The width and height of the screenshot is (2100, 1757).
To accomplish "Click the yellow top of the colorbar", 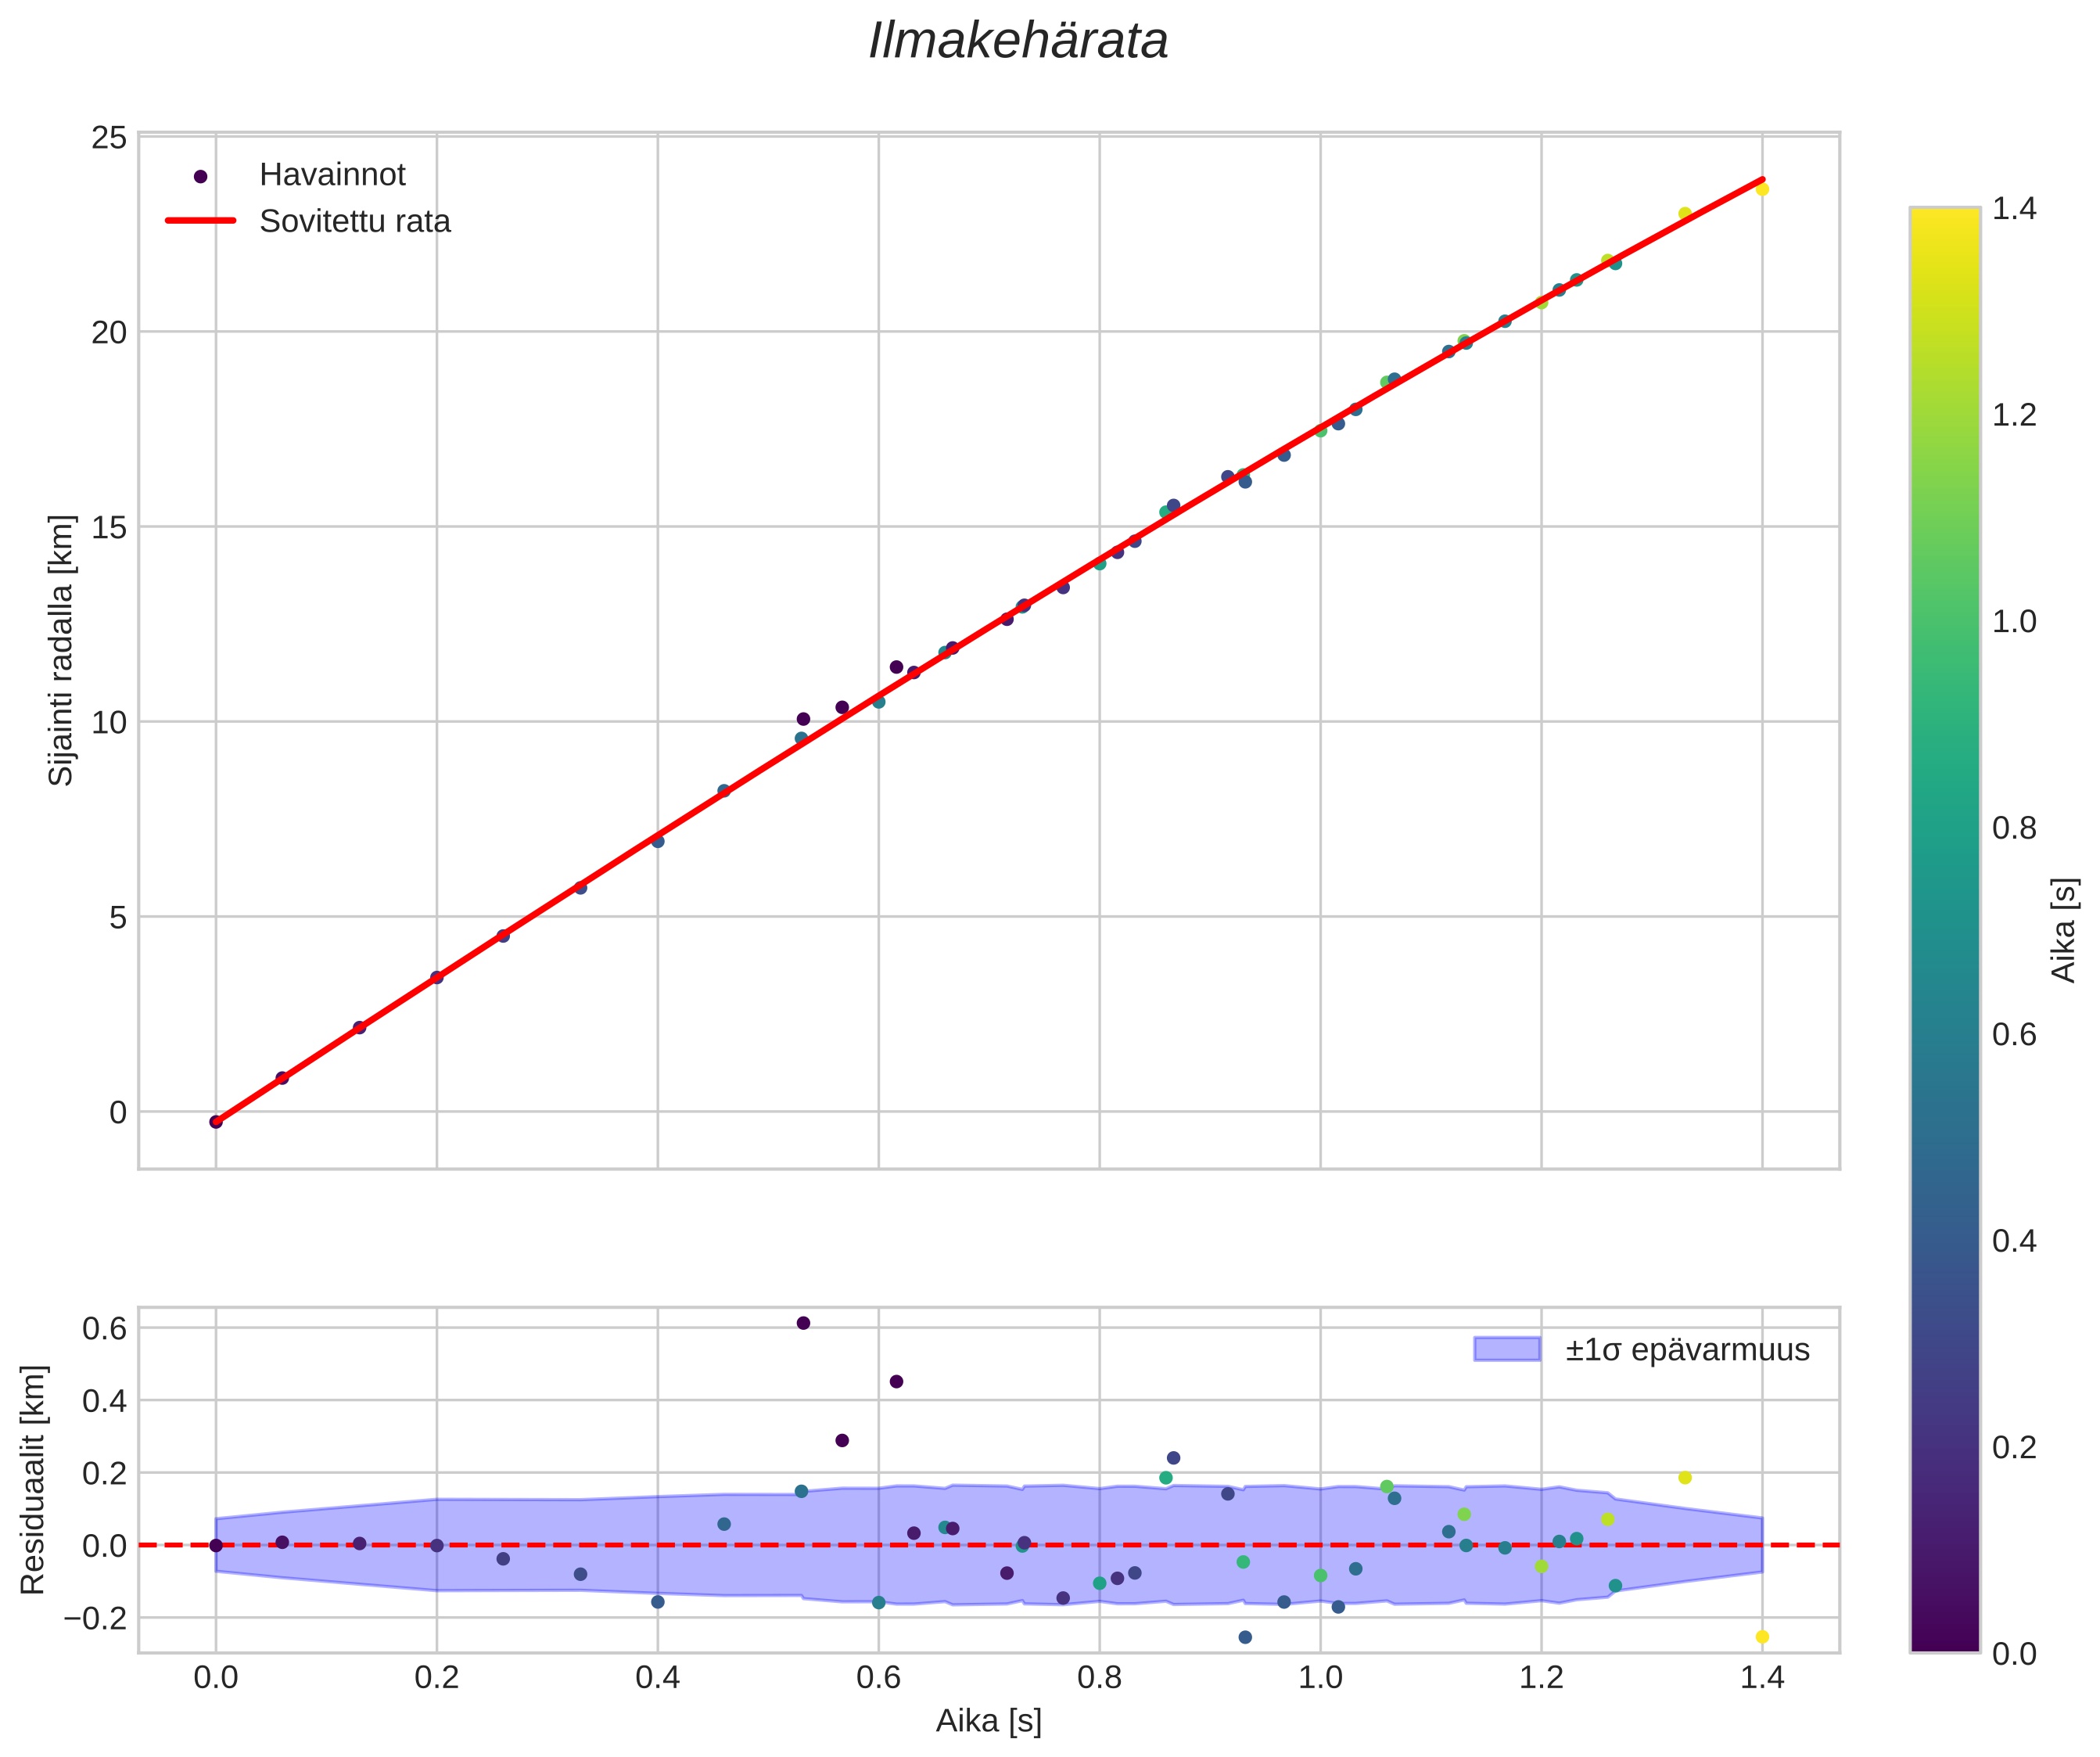I will click(1944, 225).
